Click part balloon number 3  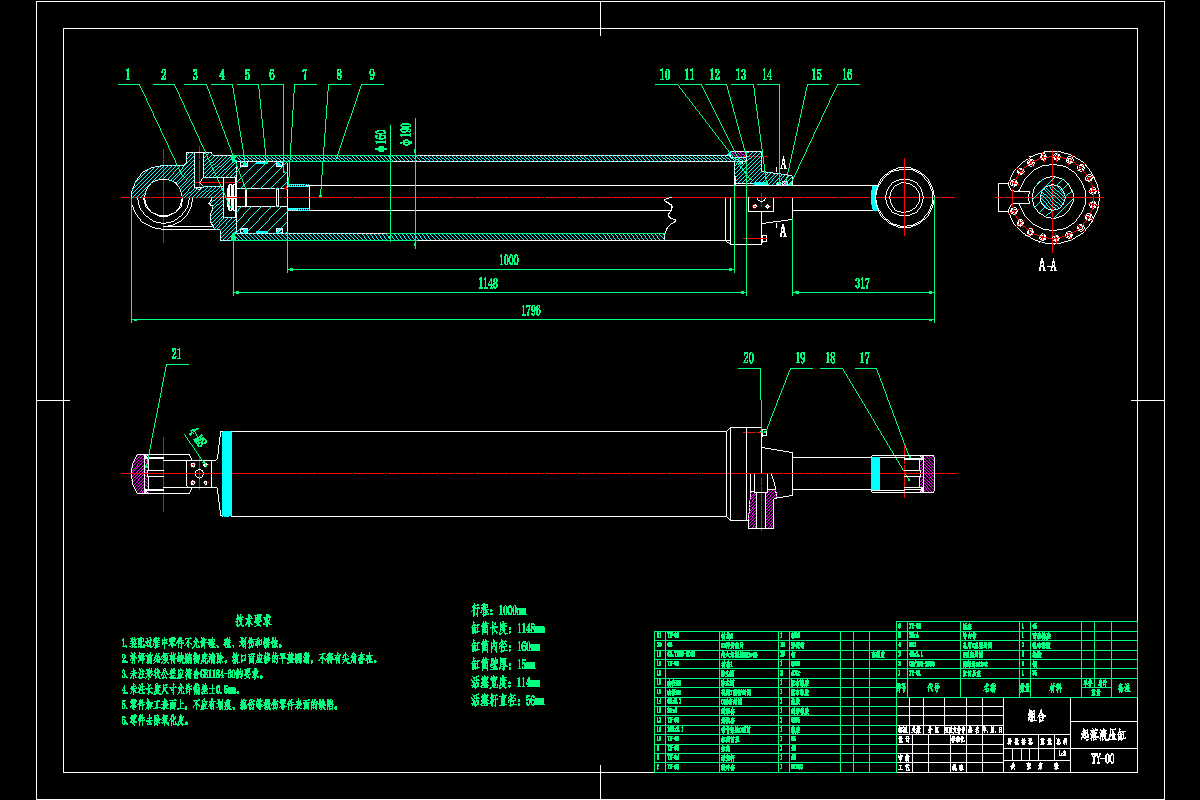click(x=195, y=75)
